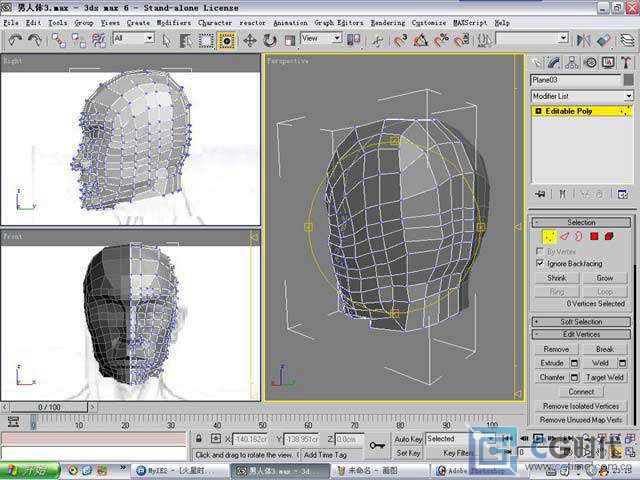
Task: Expand the Soft Selection rollout
Action: point(581,322)
